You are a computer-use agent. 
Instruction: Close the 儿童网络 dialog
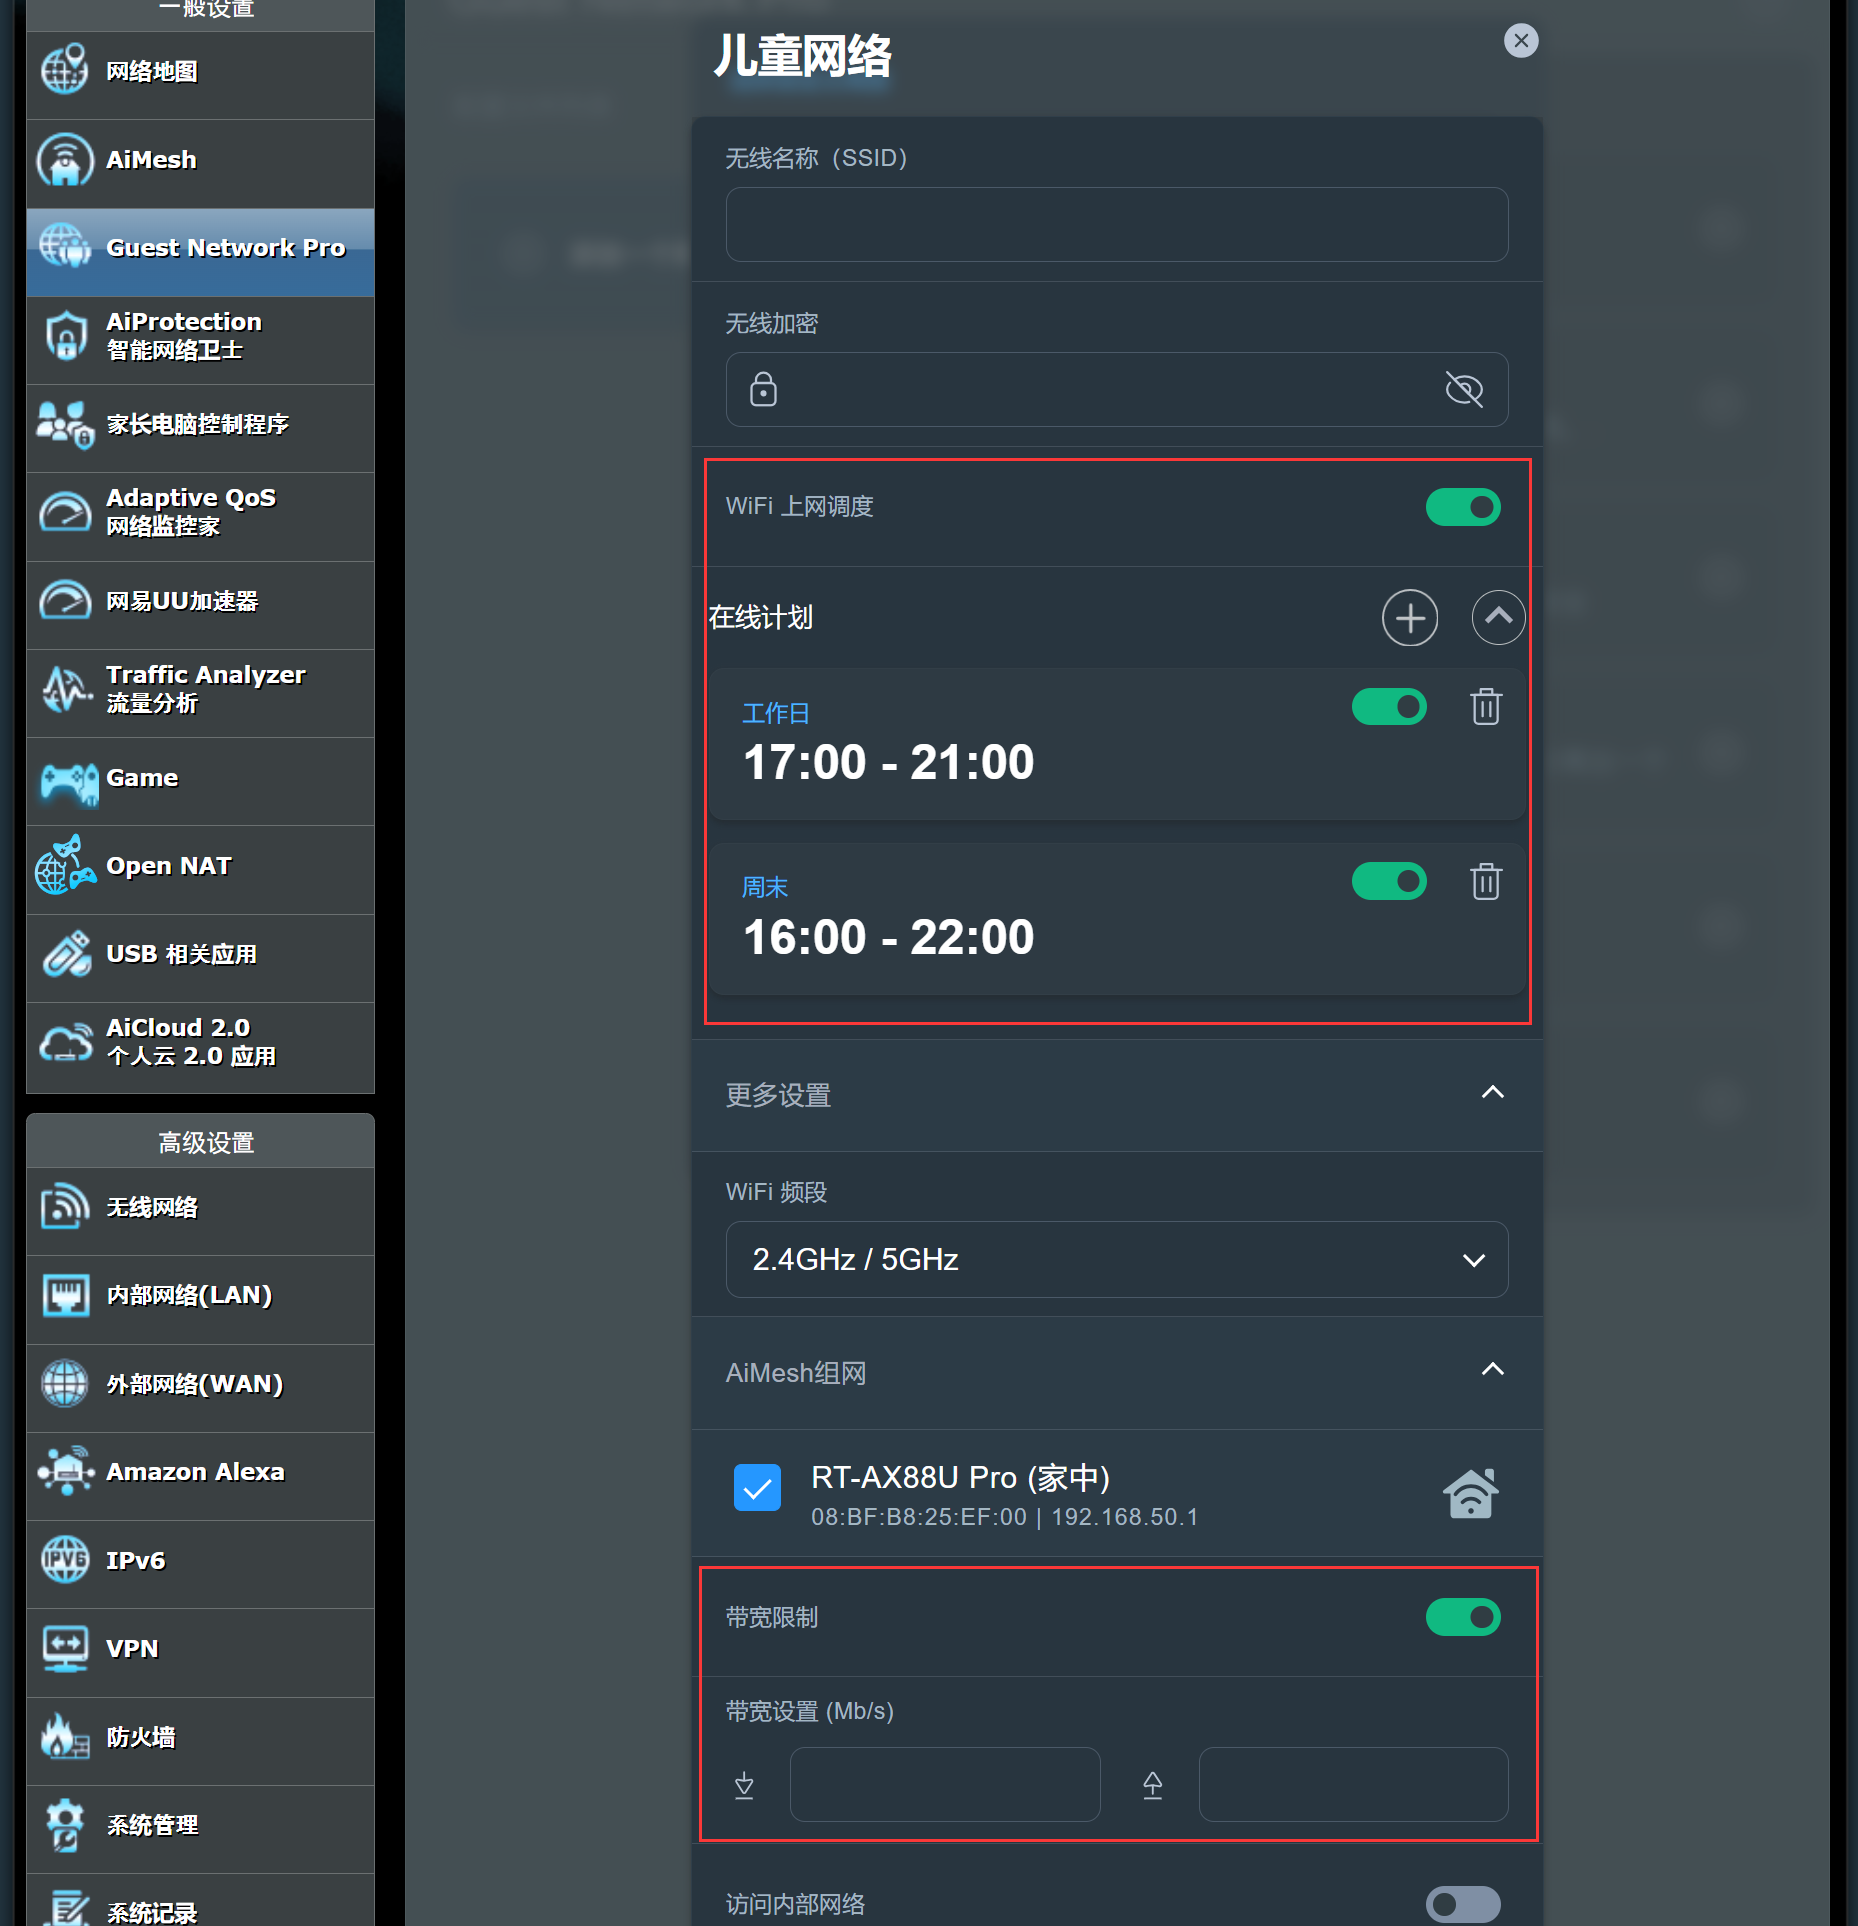pyautogui.click(x=1521, y=40)
